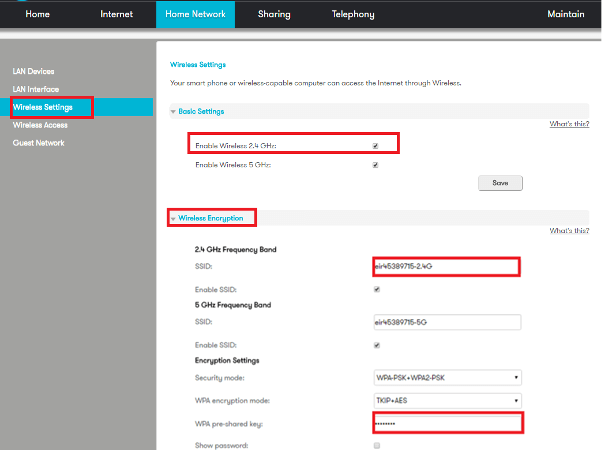Check the Show password box

[375, 445]
